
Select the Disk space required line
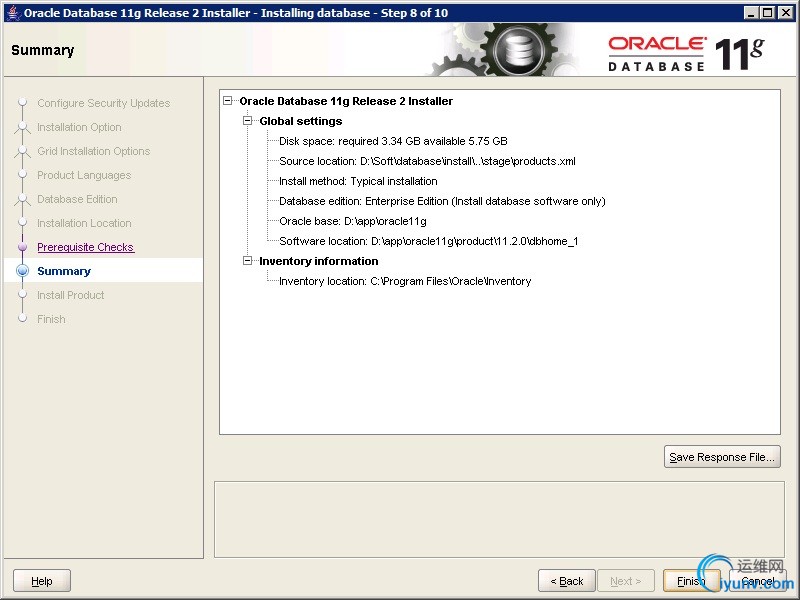click(x=393, y=141)
